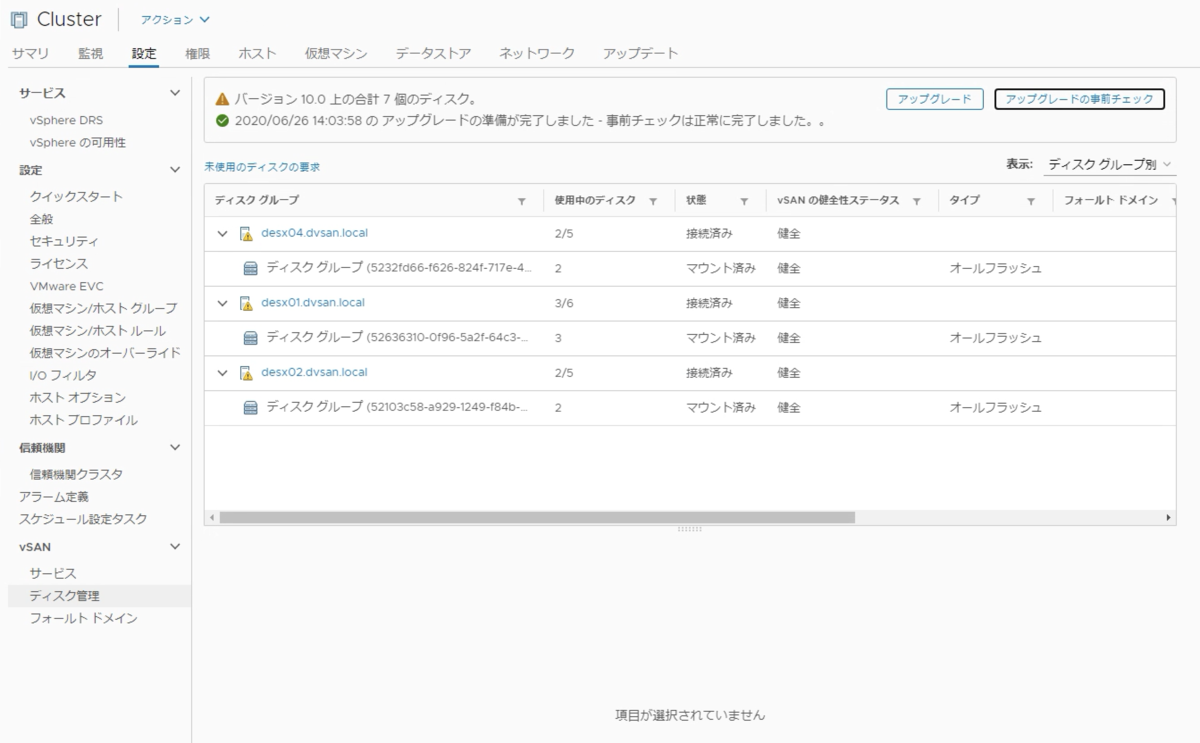Click the アップグレードの事前チェック button
Image resolution: width=1200 pixels, height=743 pixels.
[1079, 99]
